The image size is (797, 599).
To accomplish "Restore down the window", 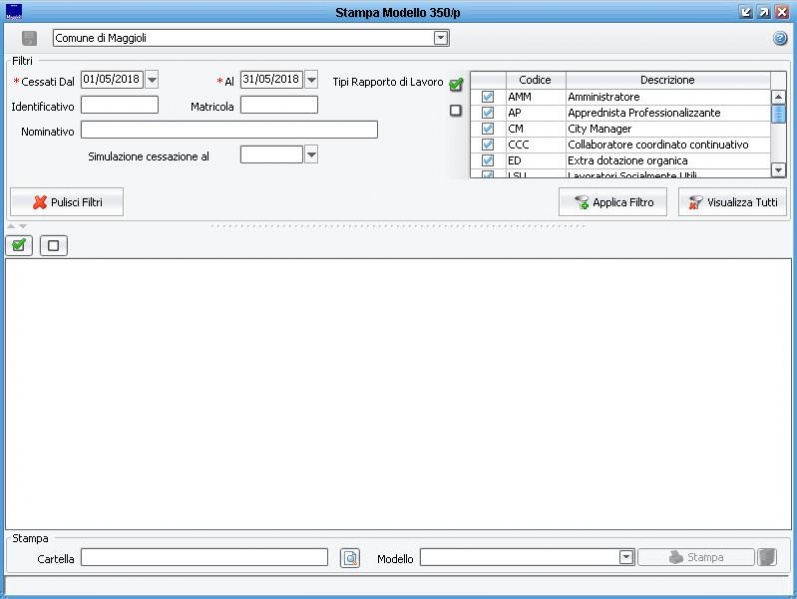I will 746,12.
